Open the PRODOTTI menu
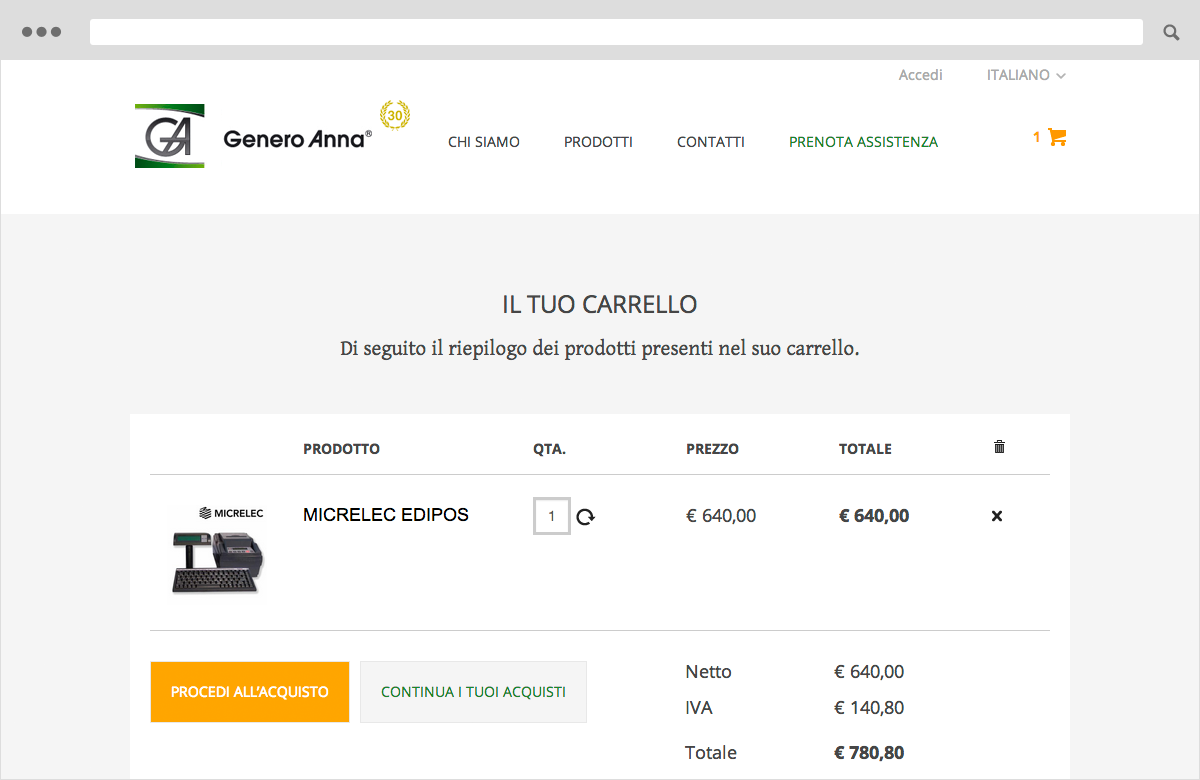This screenshot has height=780, width=1200. tap(598, 142)
